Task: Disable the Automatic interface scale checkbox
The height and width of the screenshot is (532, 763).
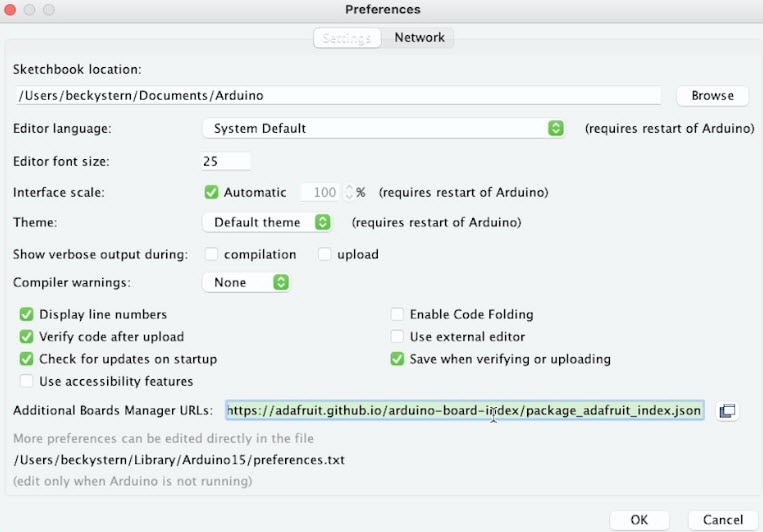Action: [211, 192]
